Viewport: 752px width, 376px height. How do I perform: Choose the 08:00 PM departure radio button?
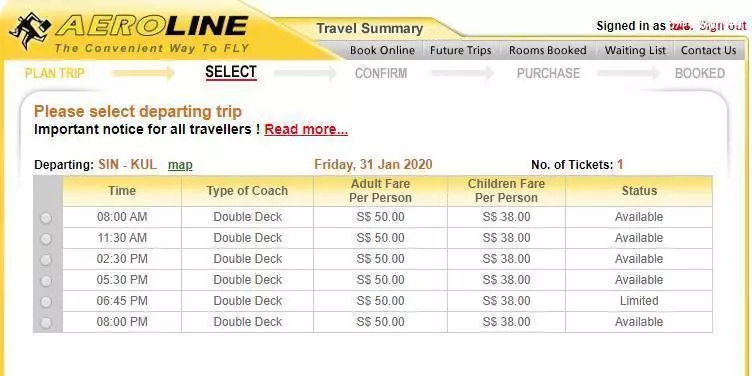coord(46,323)
